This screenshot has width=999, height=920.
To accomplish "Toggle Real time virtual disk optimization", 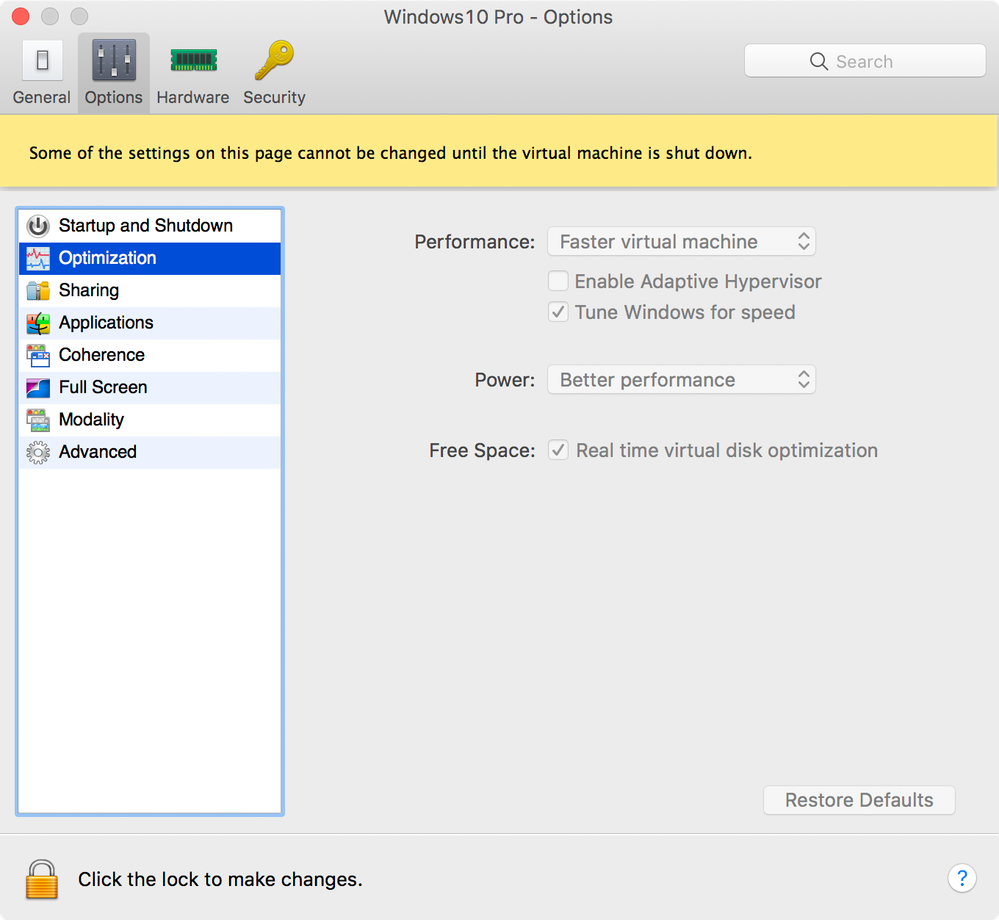I will pos(558,450).
